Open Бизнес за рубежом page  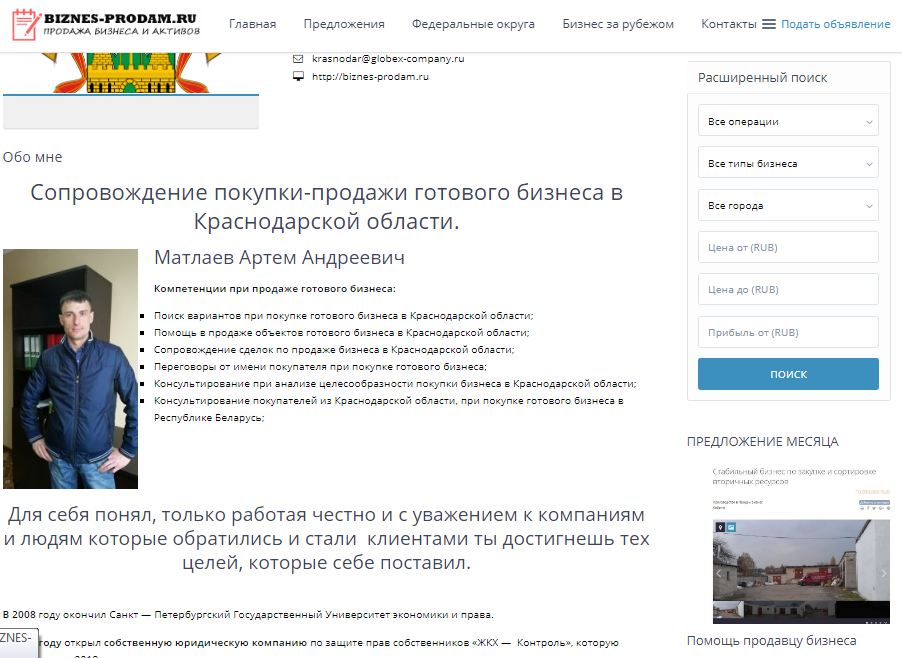[x=618, y=24]
